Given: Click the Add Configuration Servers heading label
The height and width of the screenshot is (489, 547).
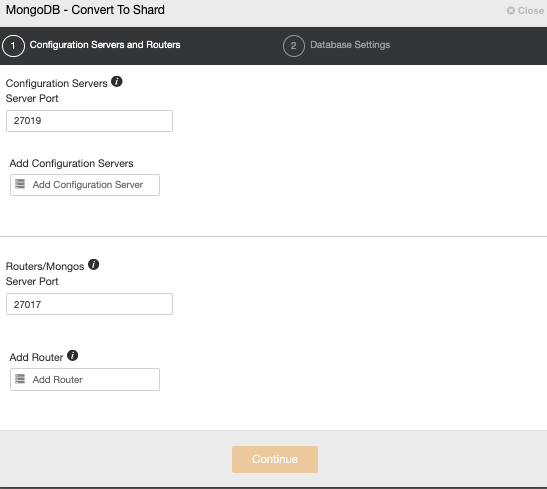Looking at the screenshot, I should [71, 163].
